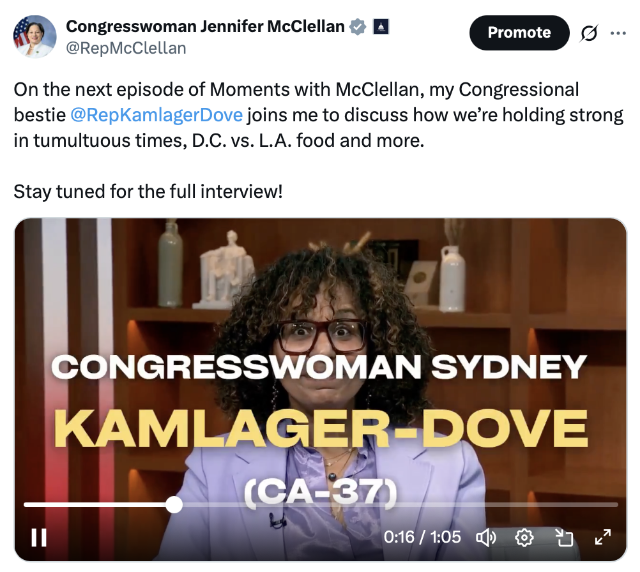Image resolution: width=640 pixels, height=572 pixels.
Task: Pause the playing video
Action: click(39, 537)
